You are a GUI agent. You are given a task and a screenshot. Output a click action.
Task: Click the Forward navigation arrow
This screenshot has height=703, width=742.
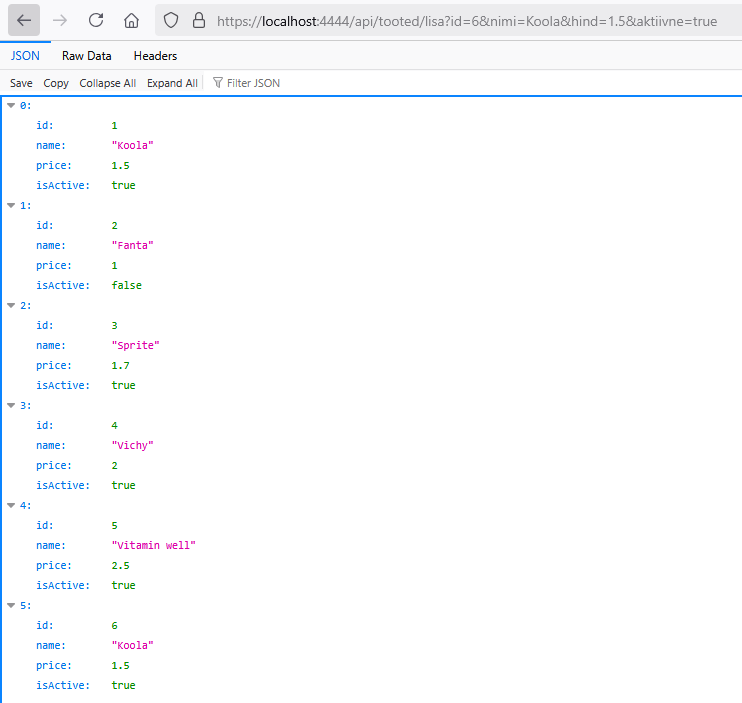(60, 20)
